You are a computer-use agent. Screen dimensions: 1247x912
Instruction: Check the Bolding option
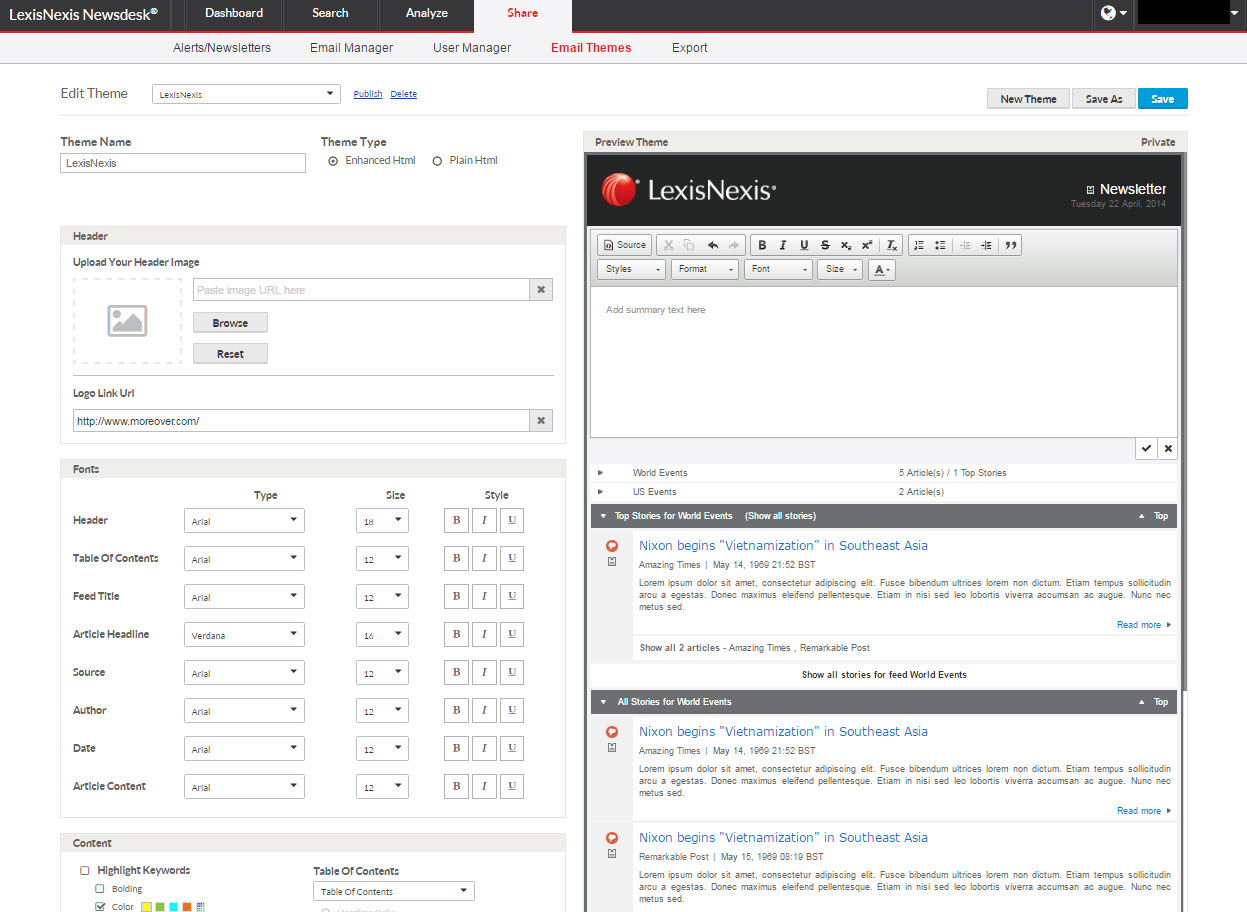(99, 888)
